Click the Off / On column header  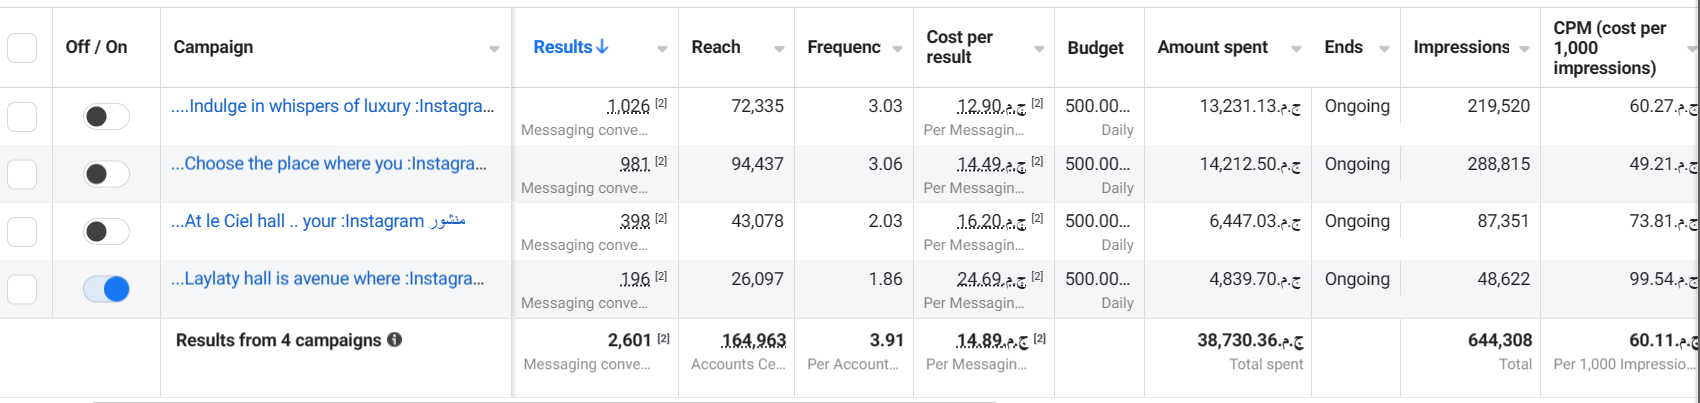(x=96, y=47)
